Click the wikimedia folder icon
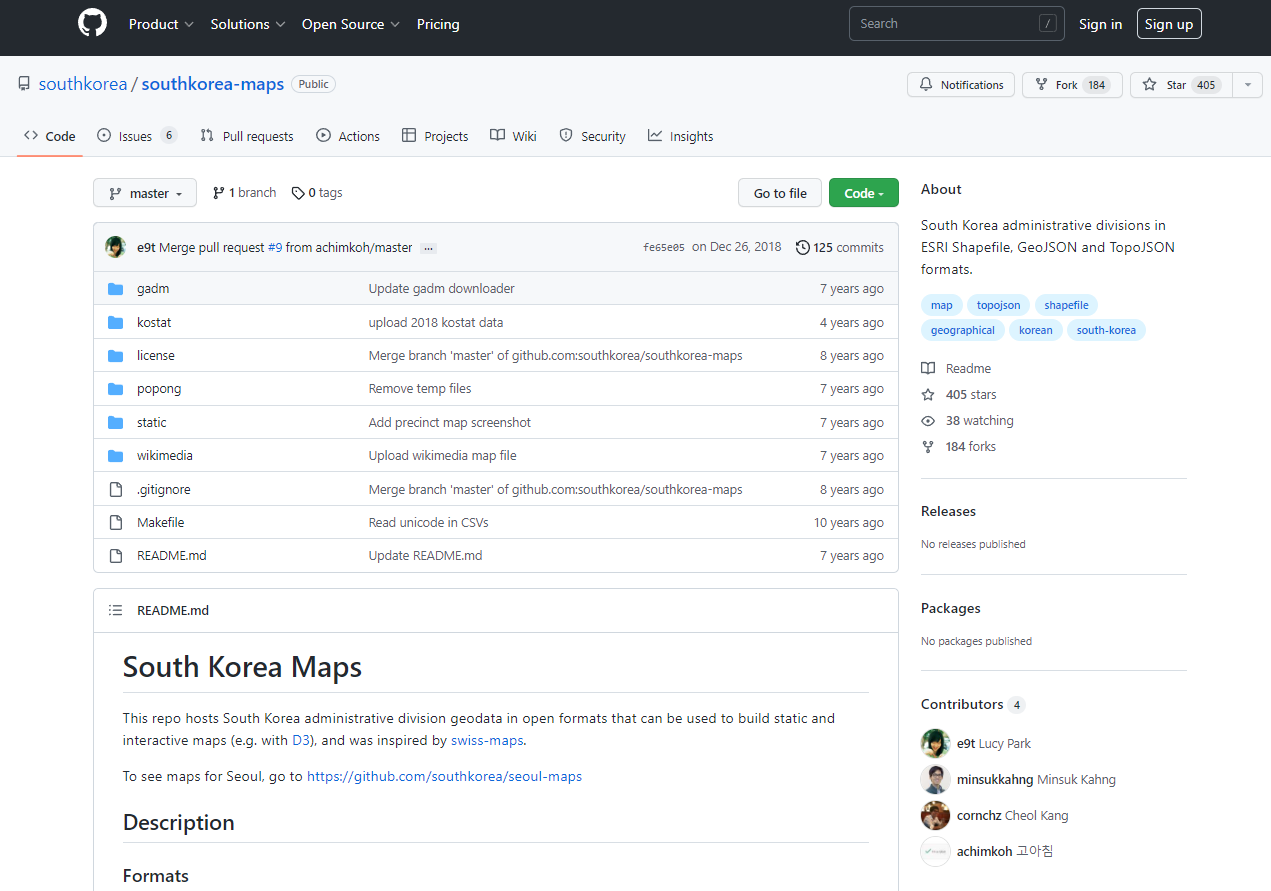 pos(115,456)
